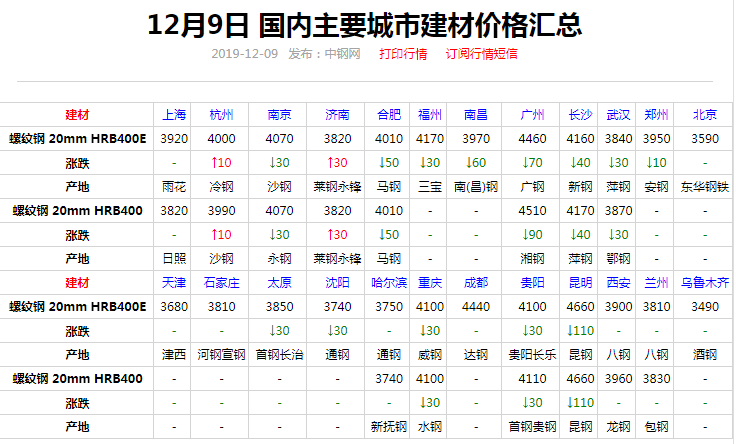Open the 南昌 city link
Image resolution: width=736 pixels, height=444 pixels.
(475, 115)
